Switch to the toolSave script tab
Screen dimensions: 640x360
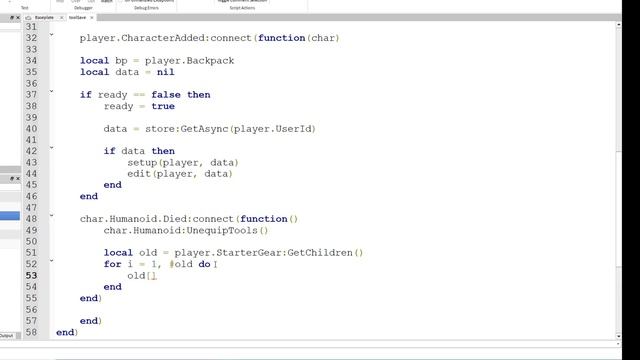tap(77, 18)
